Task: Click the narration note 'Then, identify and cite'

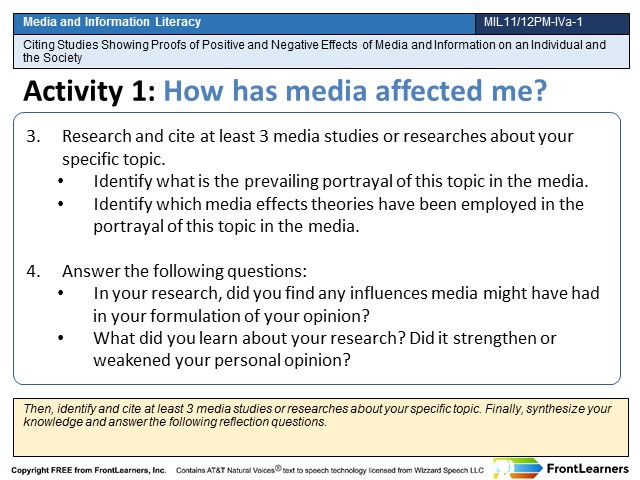Action: (x=317, y=415)
